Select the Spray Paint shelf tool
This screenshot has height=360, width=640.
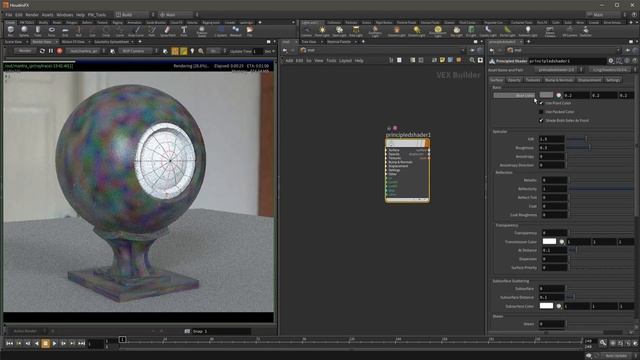[167, 31]
